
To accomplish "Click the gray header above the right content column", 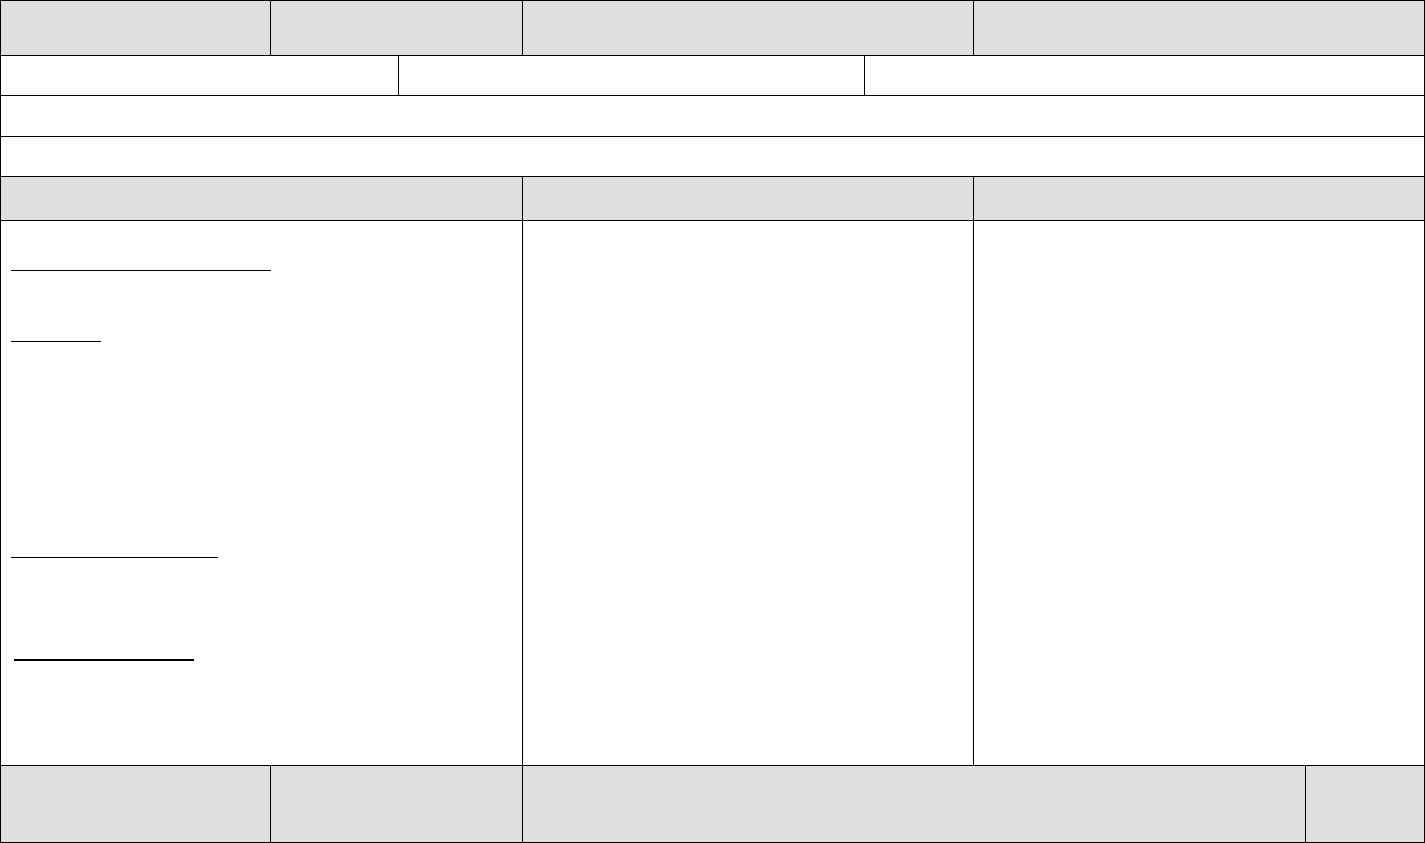I will 1199,199.
